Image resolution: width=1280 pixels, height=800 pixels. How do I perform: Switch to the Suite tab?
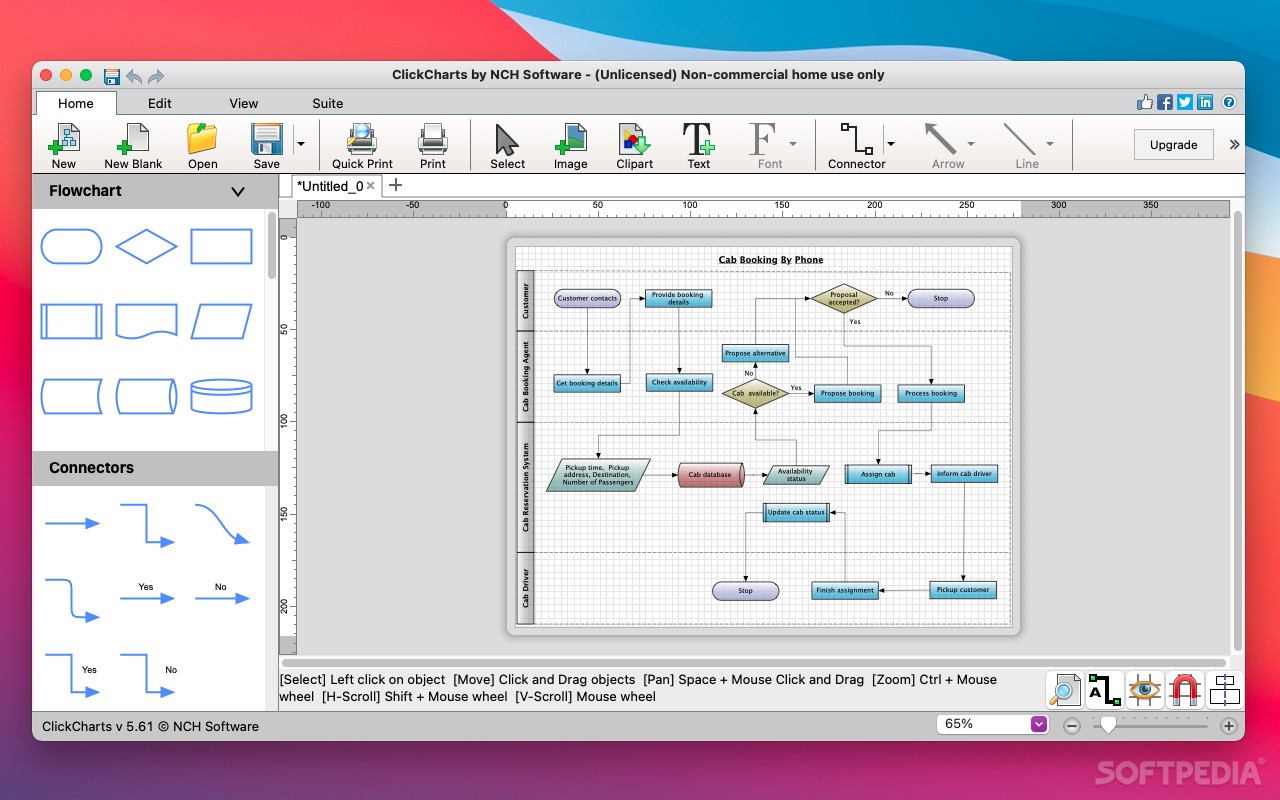coord(327,103)
